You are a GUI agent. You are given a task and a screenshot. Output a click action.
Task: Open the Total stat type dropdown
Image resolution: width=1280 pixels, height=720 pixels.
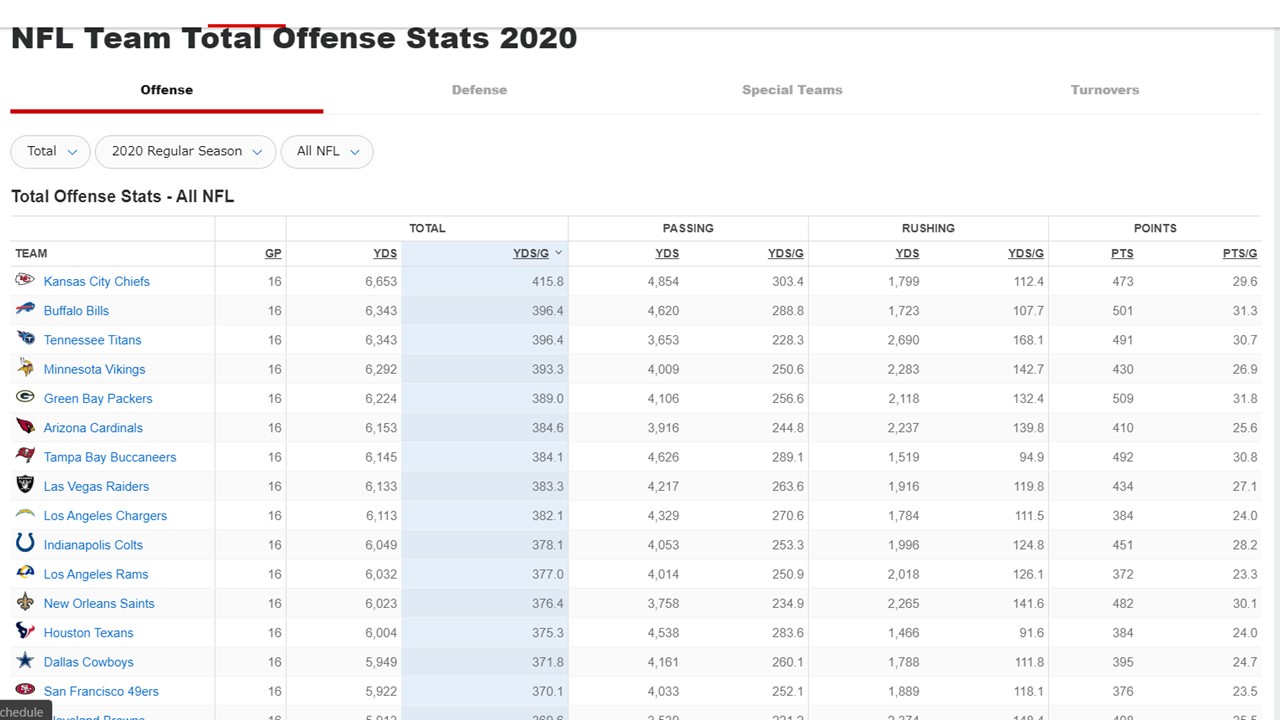[50, 151]
